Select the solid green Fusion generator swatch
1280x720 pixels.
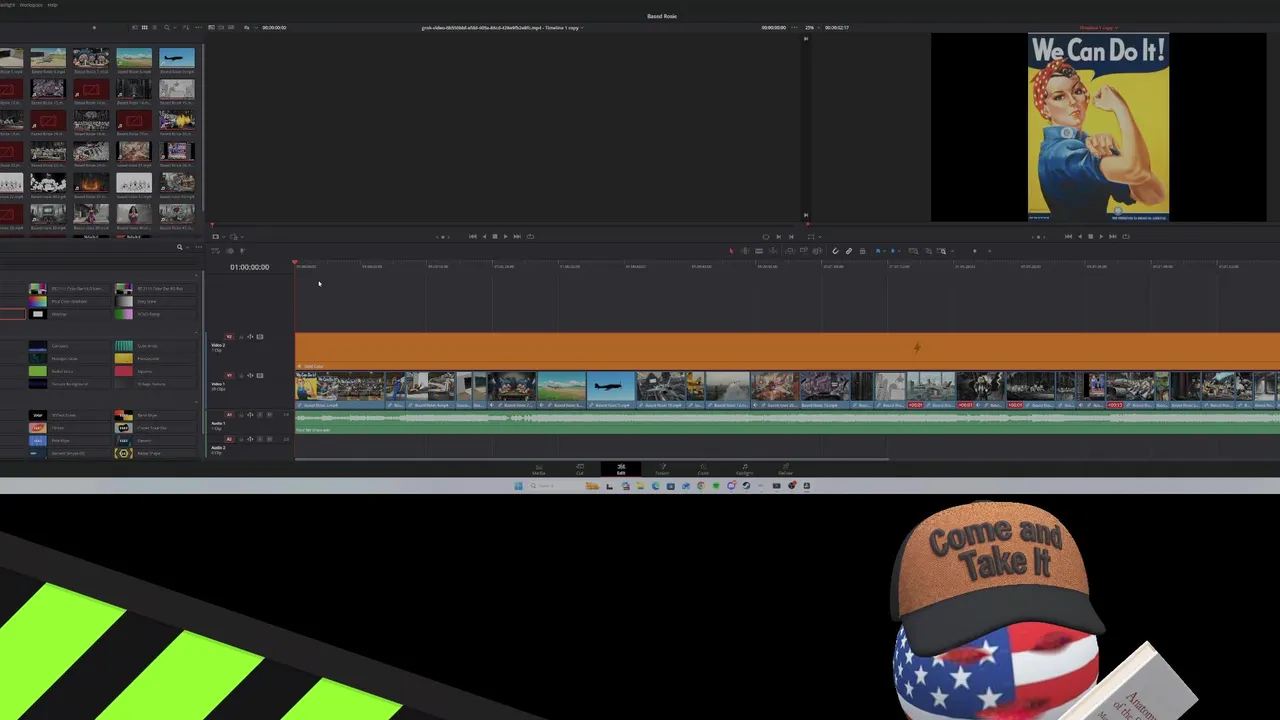(38, 371)
